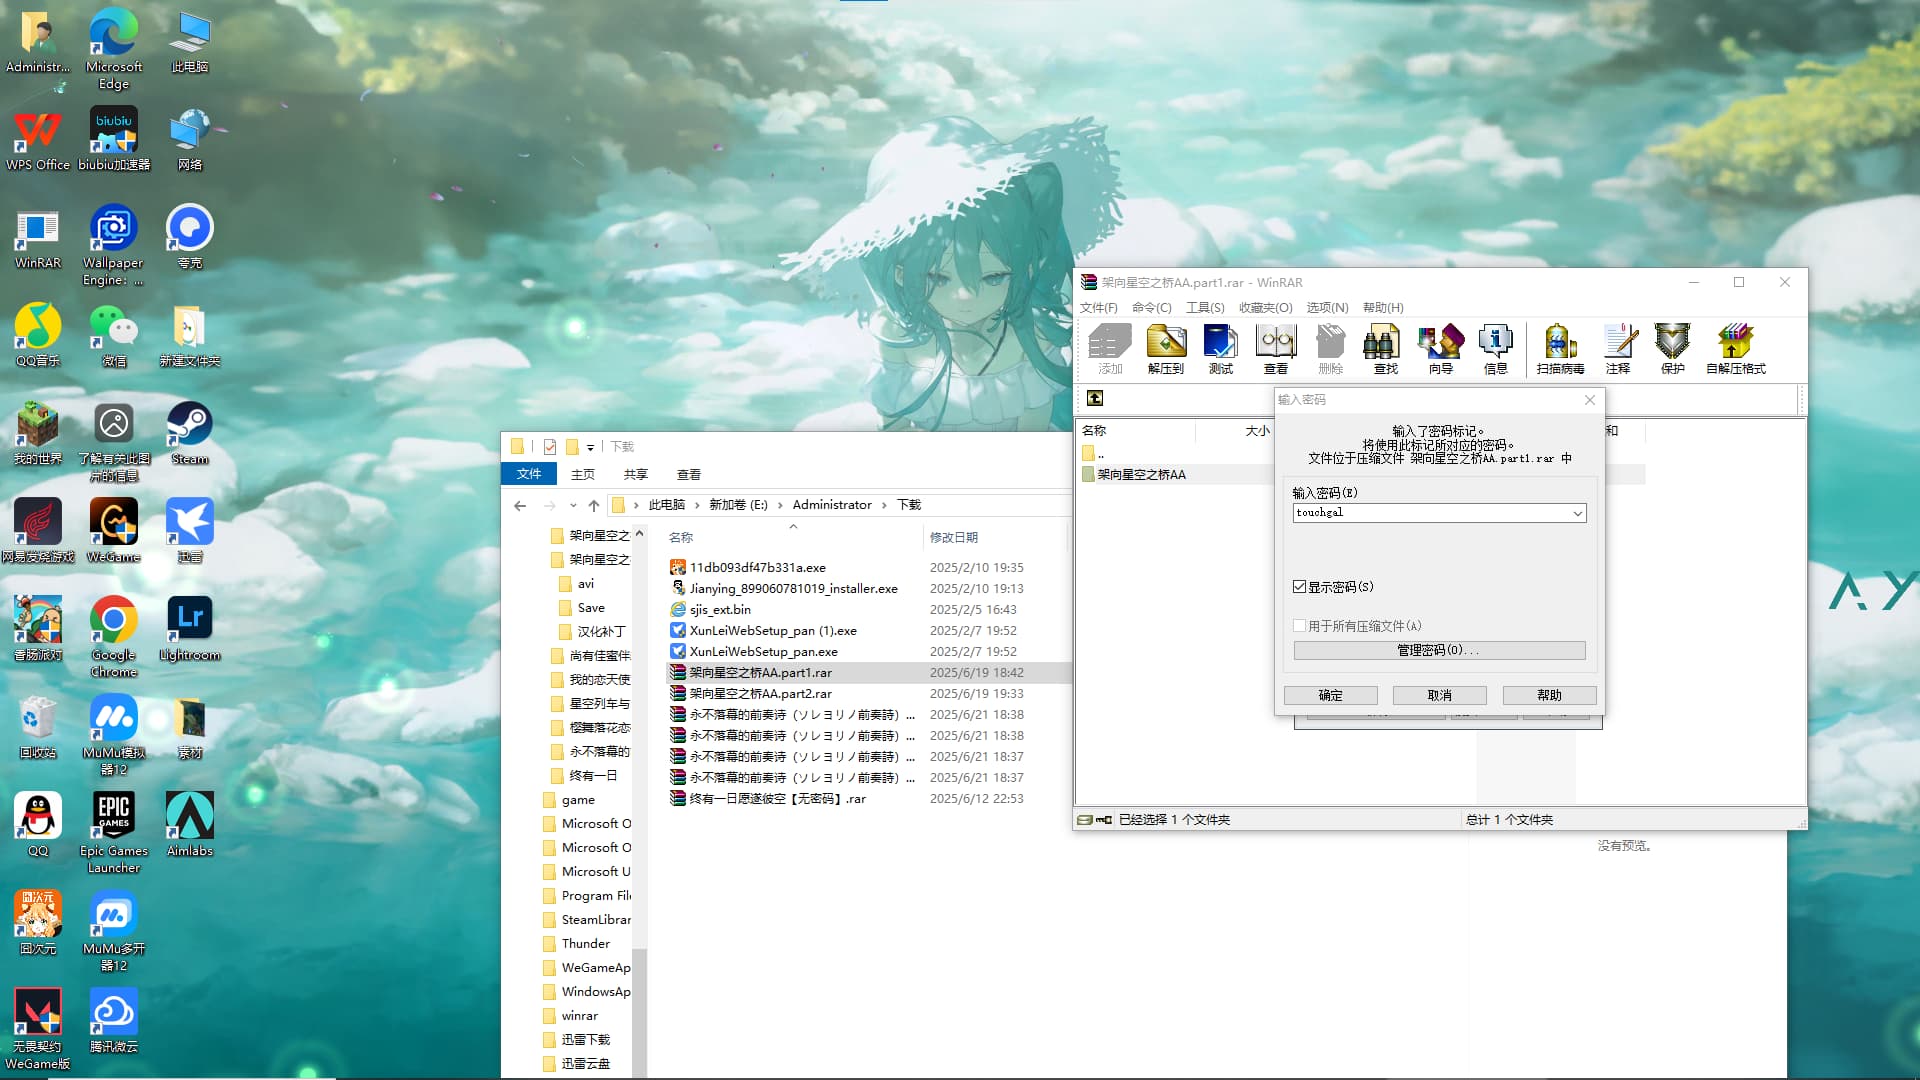This screenshot has width=1920, height=1080.
Task: Click 帮助 (Help) in password dialog
Action: (1549, 695)
